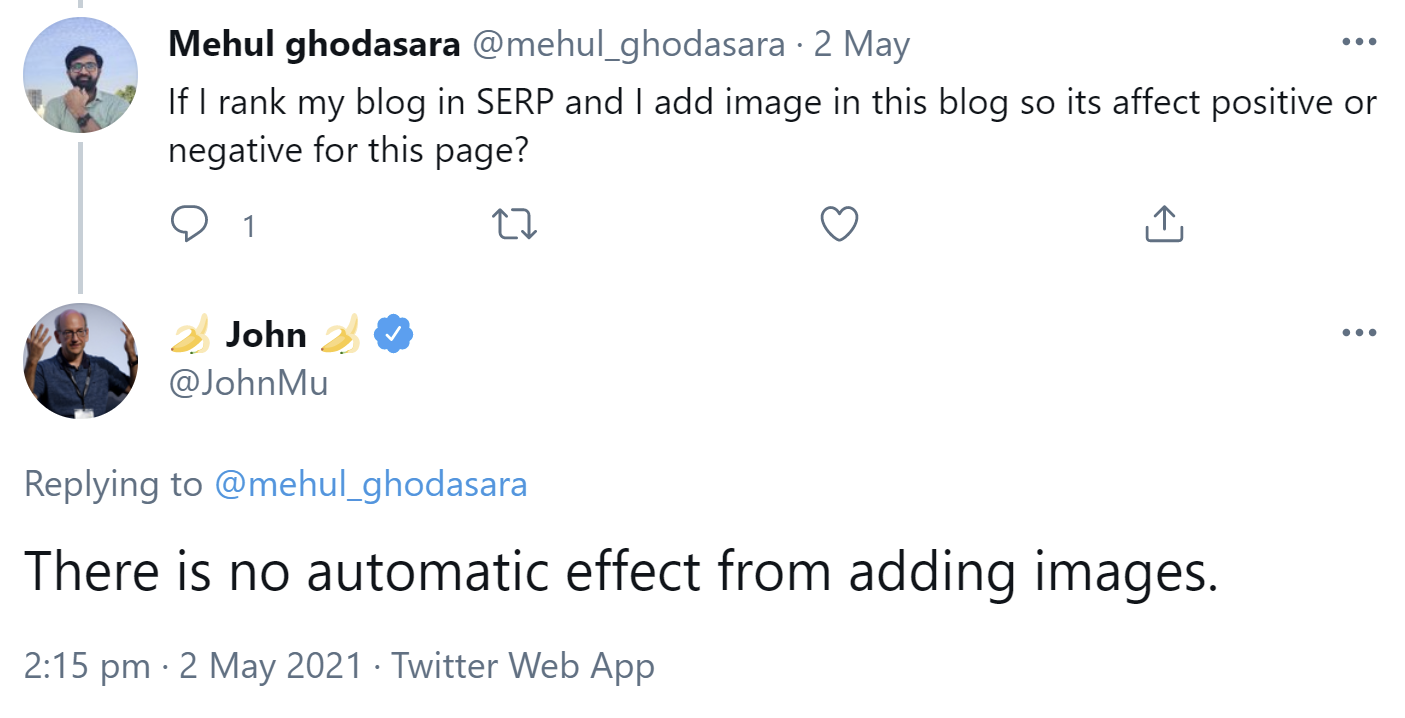The image size is (1405, 718).
Task: Open Mehul ghodasara's profile picture
Action: pos(81,75)
